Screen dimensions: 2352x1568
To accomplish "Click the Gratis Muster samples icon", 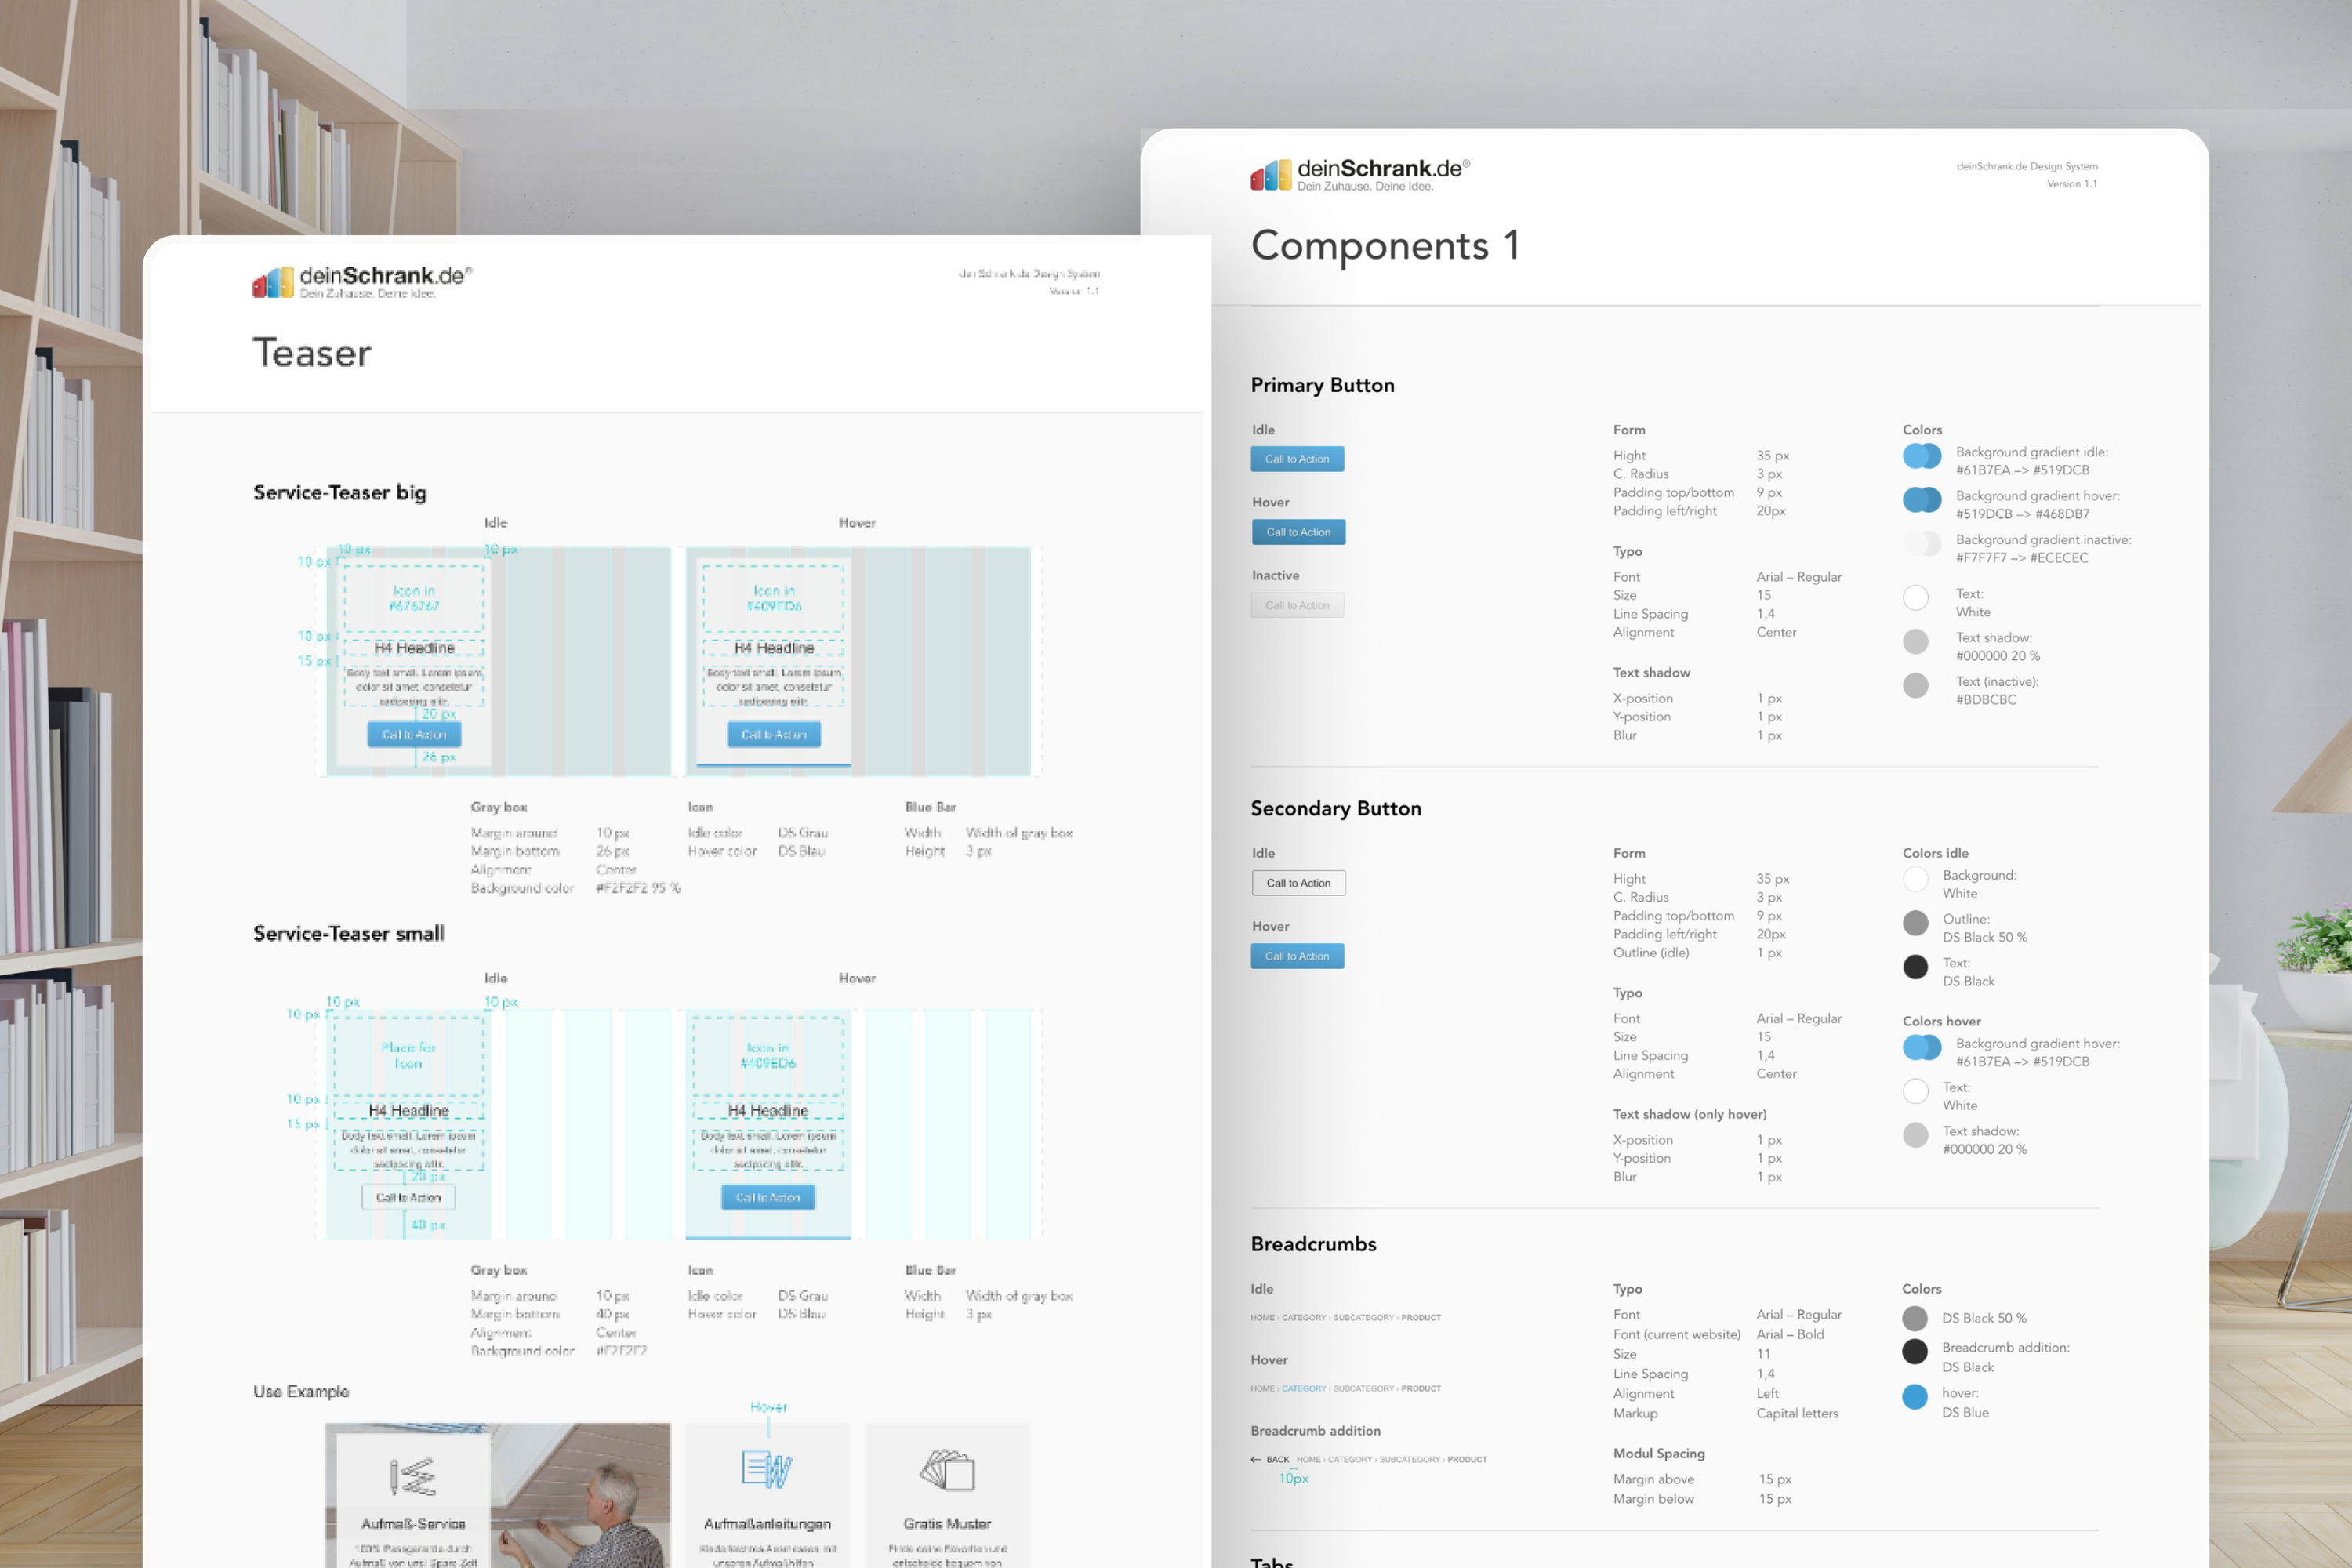I will point(947,1470).
